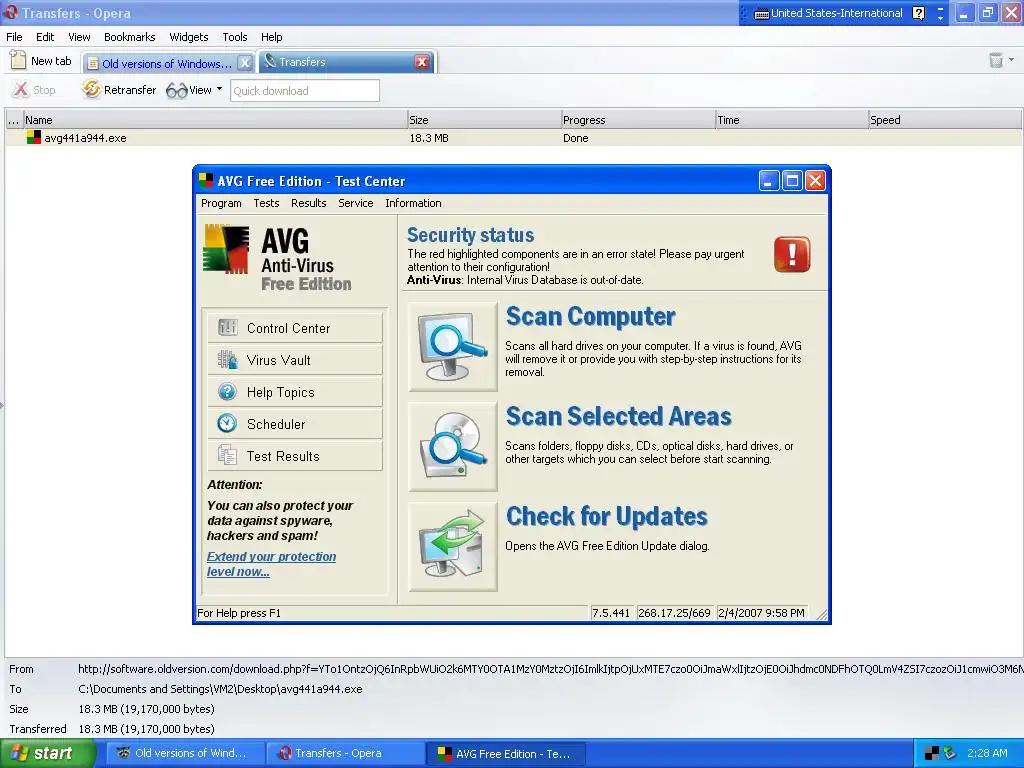The width and height of the screenshot is (1024, 768).
Task: Click the Stop transfer icon
Action: coord(21,89)
